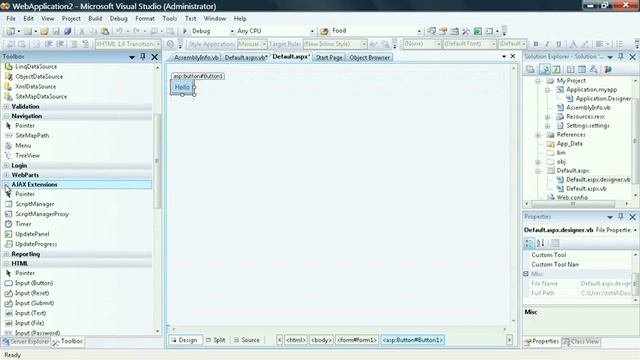Expand the References node in Solution Explorer
The width and height of the screenshot is (640, 360).
click(538, 135)
